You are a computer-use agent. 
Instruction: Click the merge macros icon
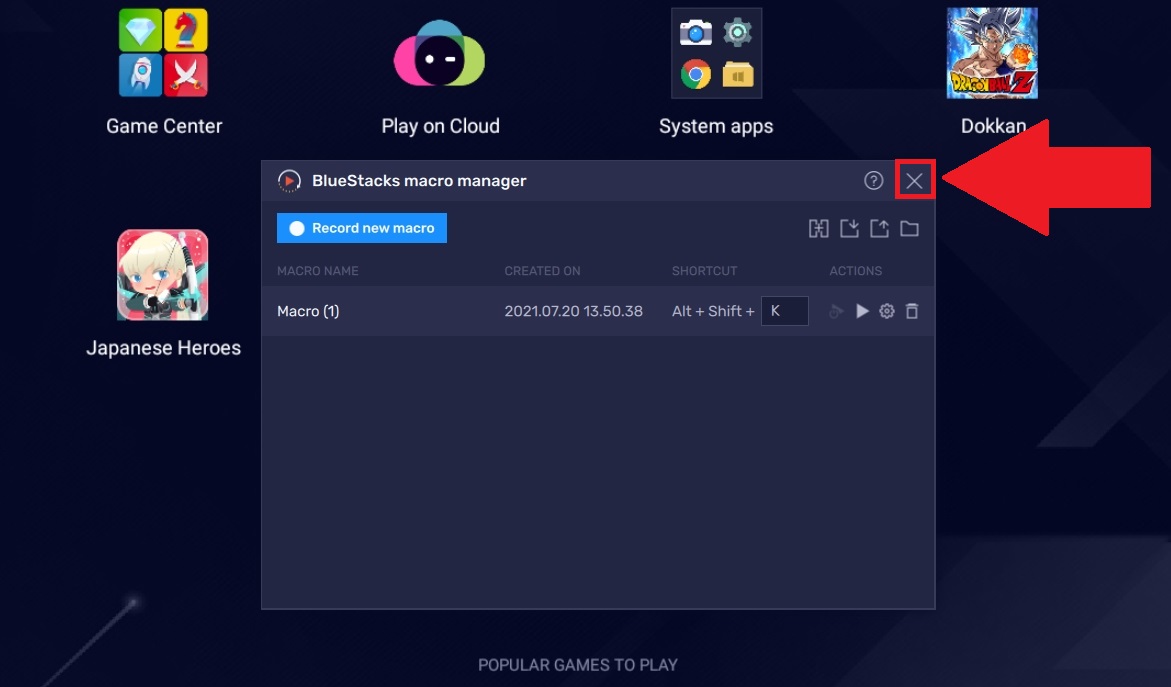819,229
